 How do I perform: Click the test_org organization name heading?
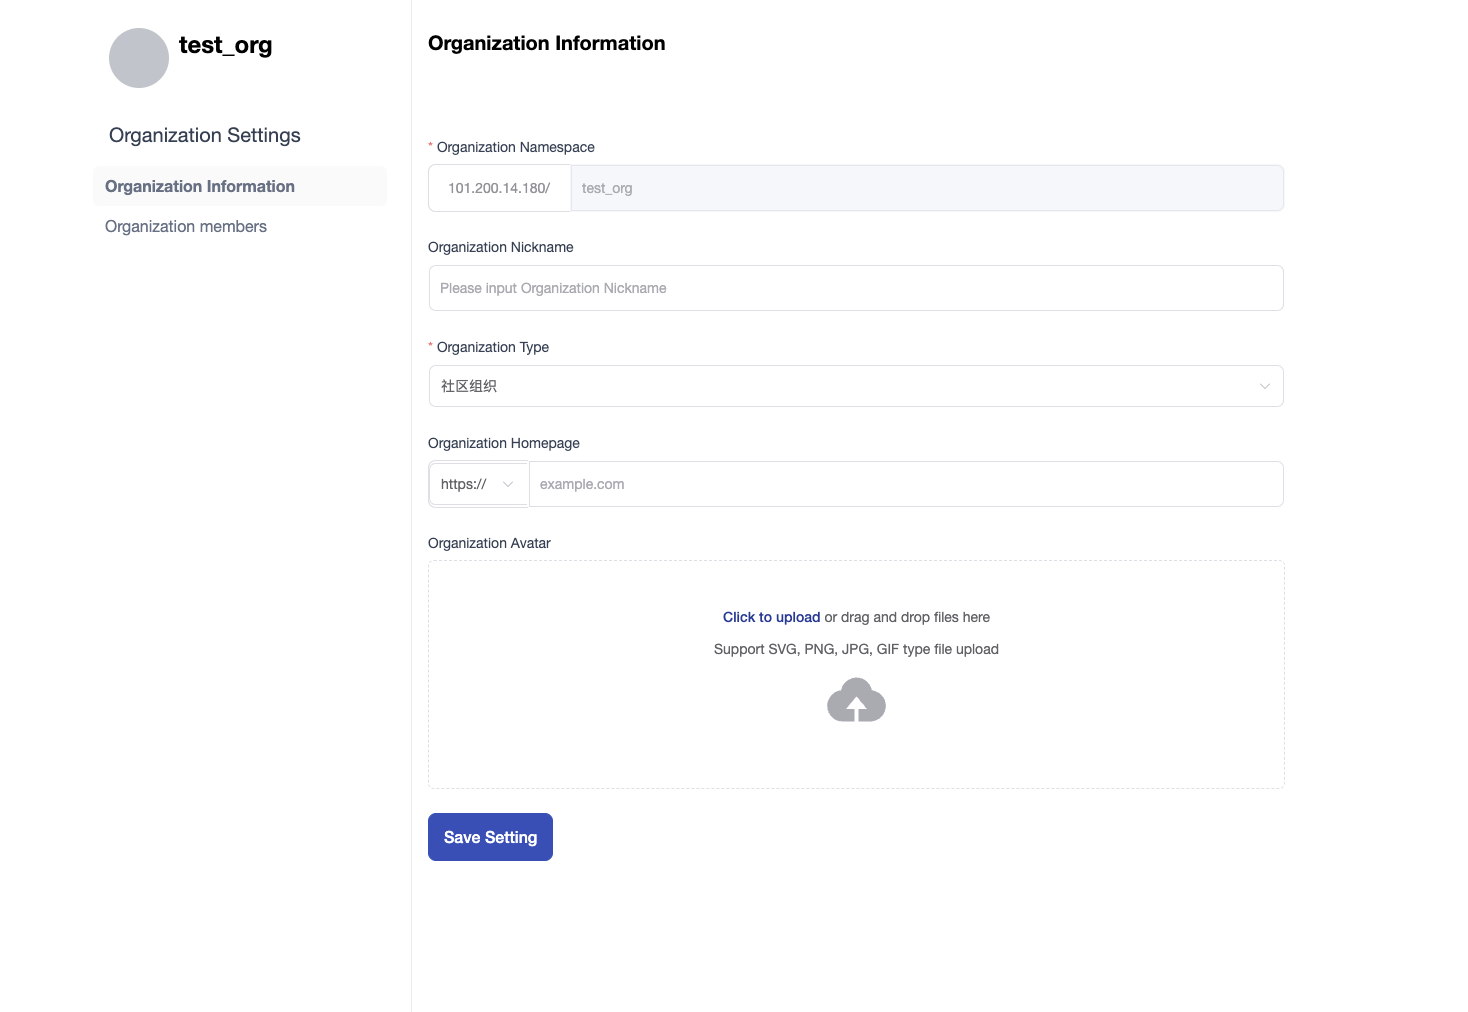[x=226, y=46]
